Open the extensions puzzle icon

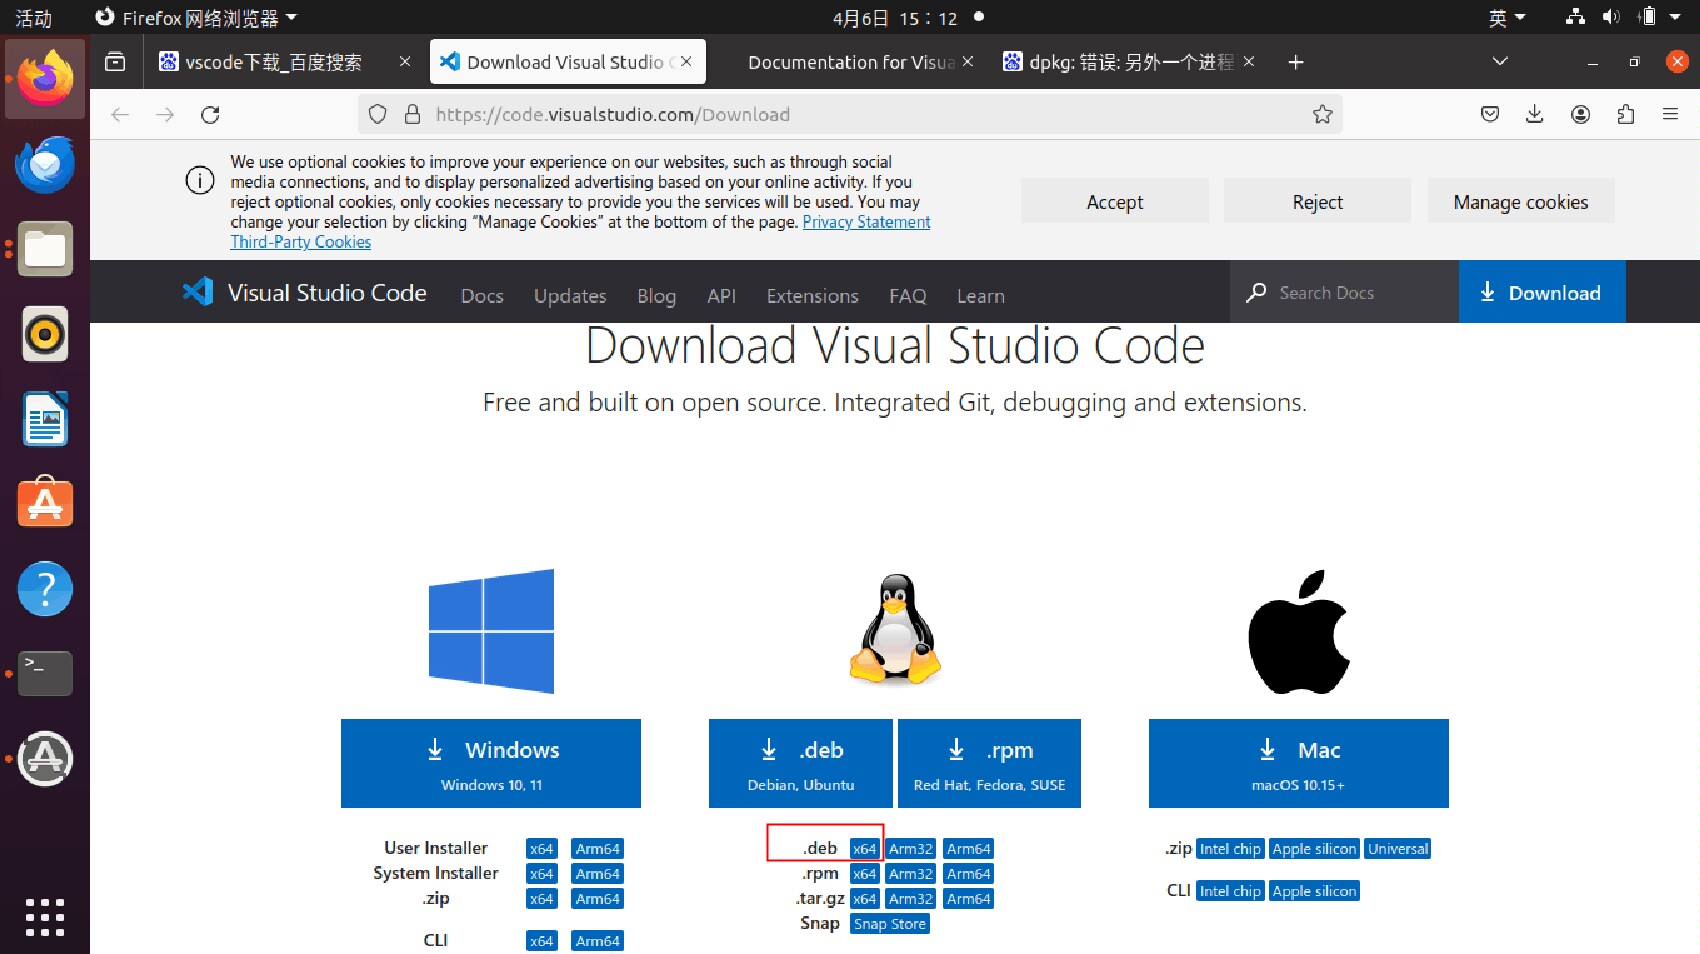click(x=1626, y=114)
